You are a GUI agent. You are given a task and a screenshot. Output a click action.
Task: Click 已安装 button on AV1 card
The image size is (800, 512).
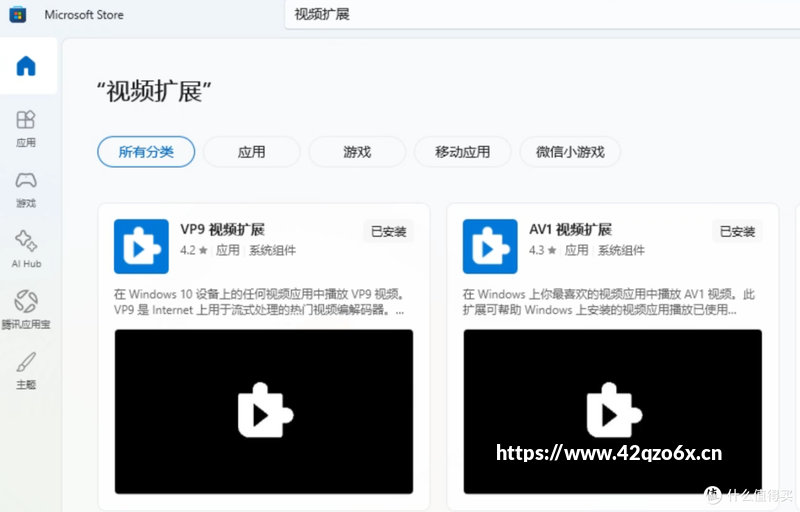[737, 232]
